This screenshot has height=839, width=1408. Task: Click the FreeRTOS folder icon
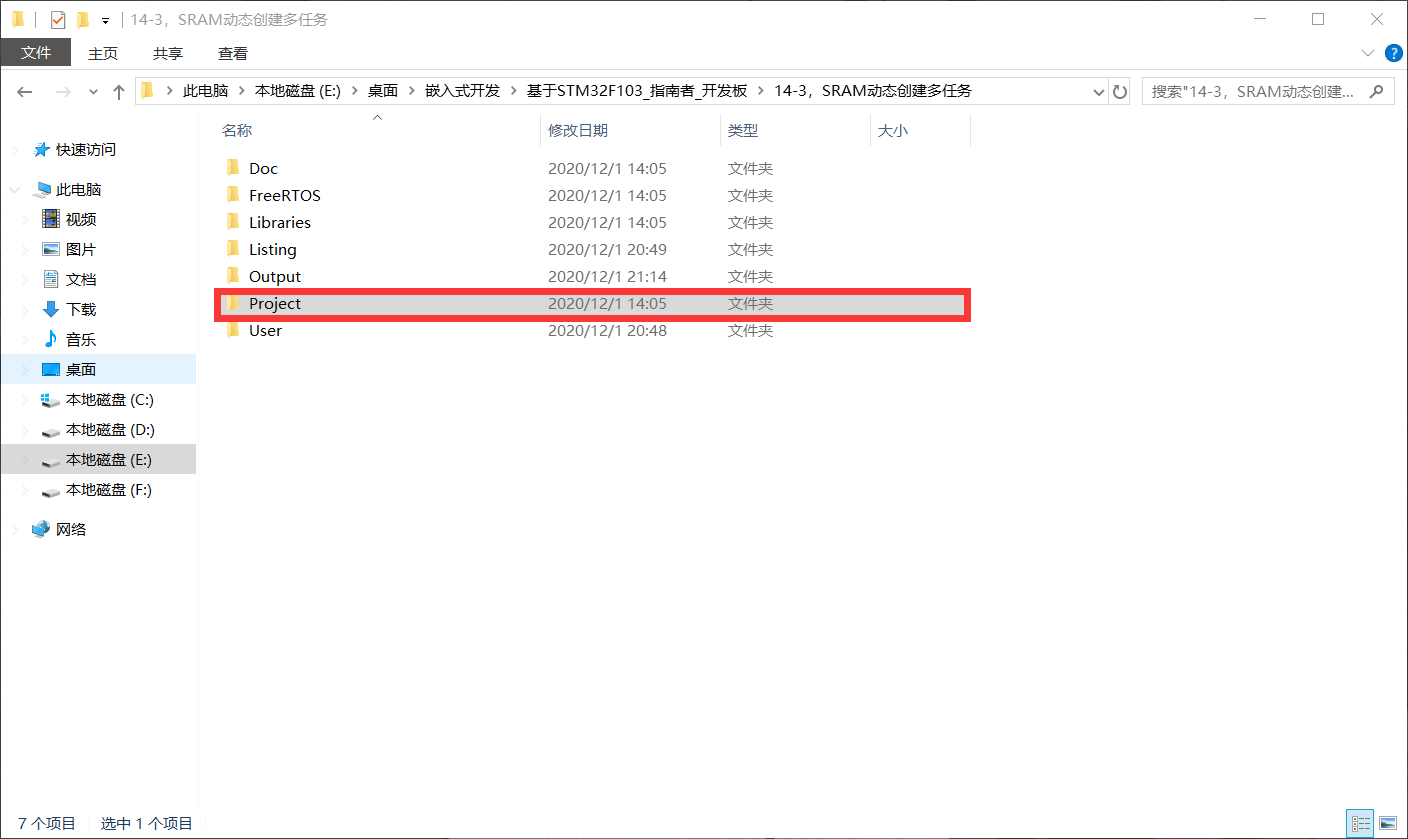pos(232,195)
